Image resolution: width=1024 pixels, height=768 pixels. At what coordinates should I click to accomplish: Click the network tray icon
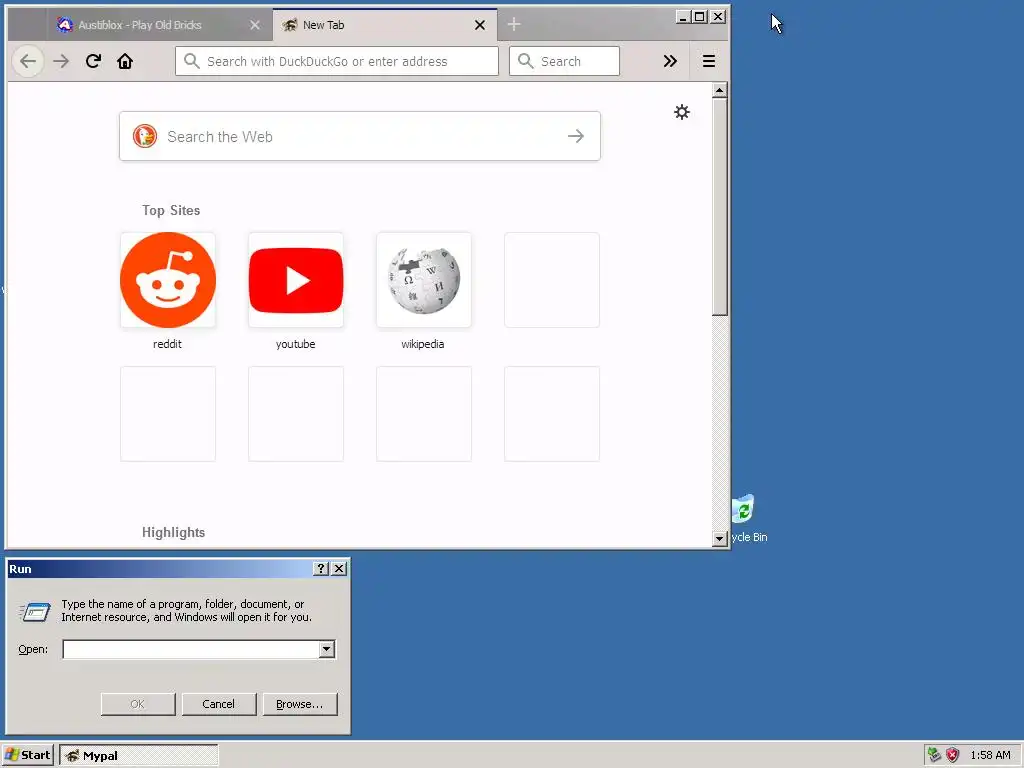(935, 755)
